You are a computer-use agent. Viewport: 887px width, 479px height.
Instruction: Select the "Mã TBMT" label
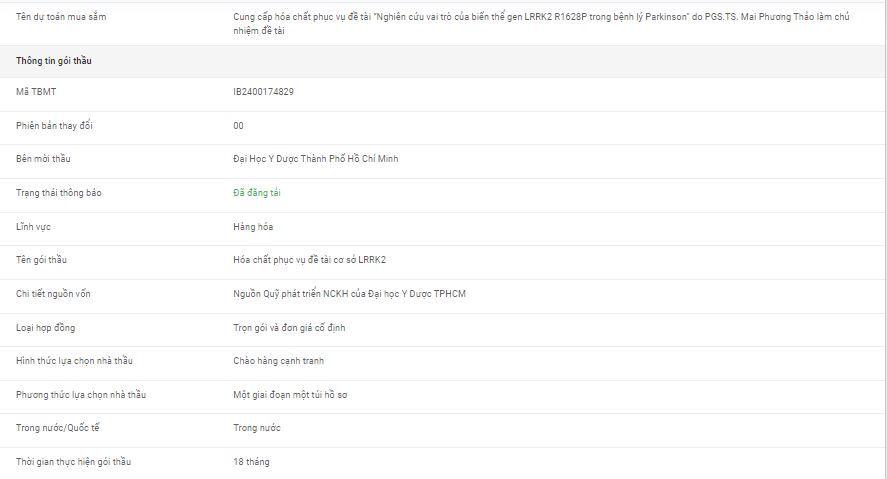pyautogui.click(x=35, y=92)
